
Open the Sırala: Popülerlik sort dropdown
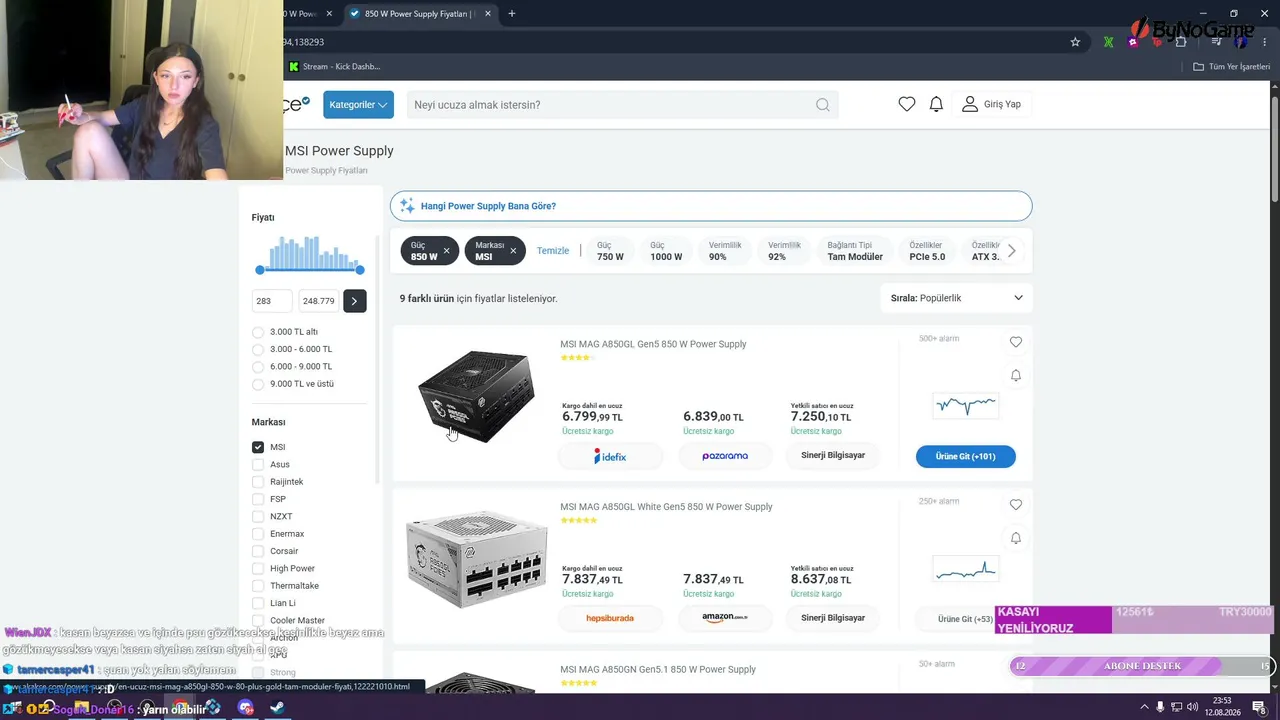[957, 298]
